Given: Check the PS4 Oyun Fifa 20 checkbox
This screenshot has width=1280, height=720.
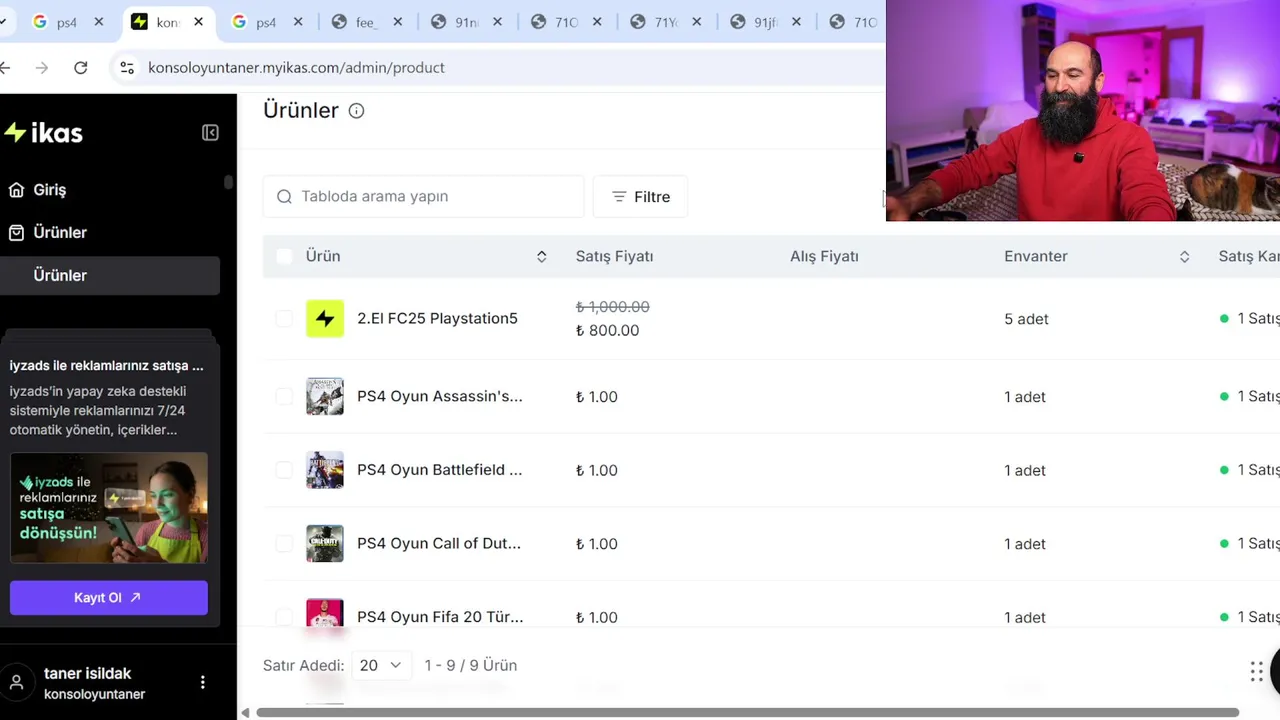Looking at the screenshot, I should (x=284, y=617).
